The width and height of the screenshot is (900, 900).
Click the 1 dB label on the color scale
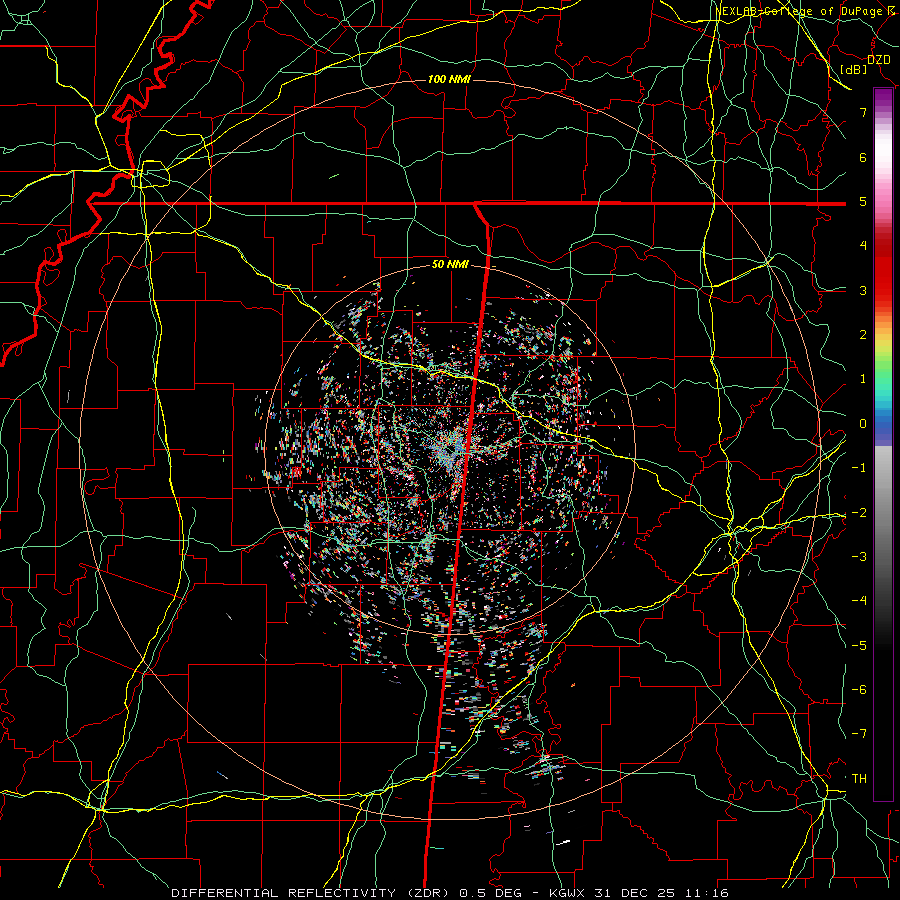coord(863,379)
